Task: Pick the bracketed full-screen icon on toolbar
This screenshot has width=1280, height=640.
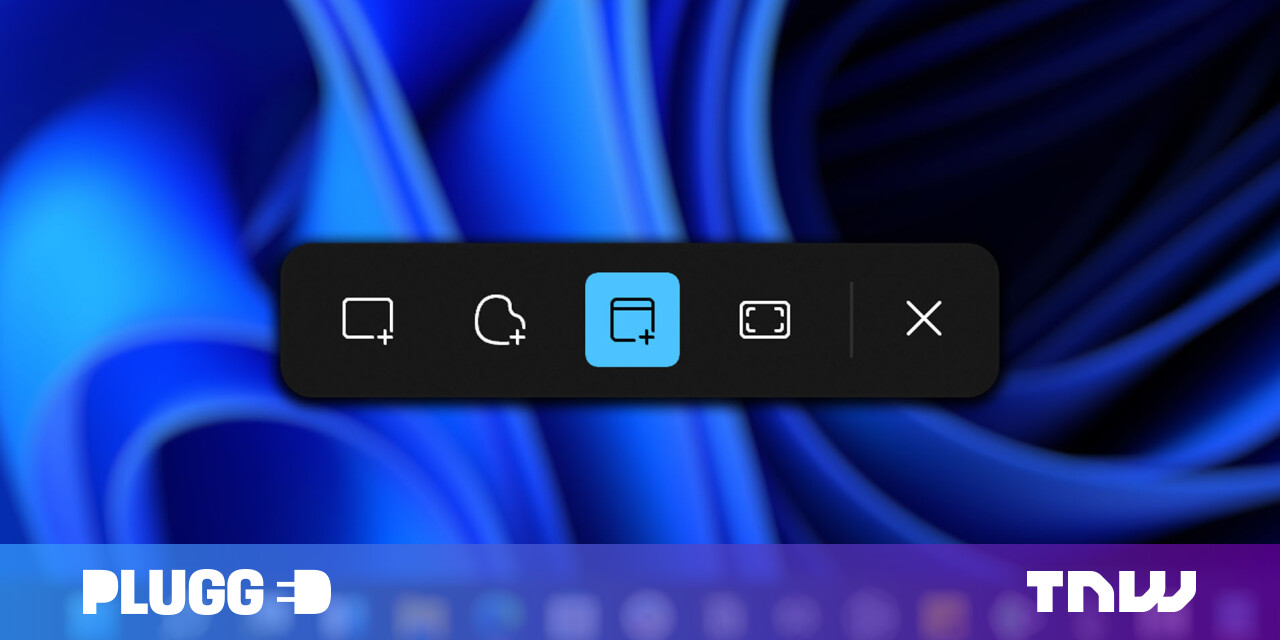Action: [763, 319]
